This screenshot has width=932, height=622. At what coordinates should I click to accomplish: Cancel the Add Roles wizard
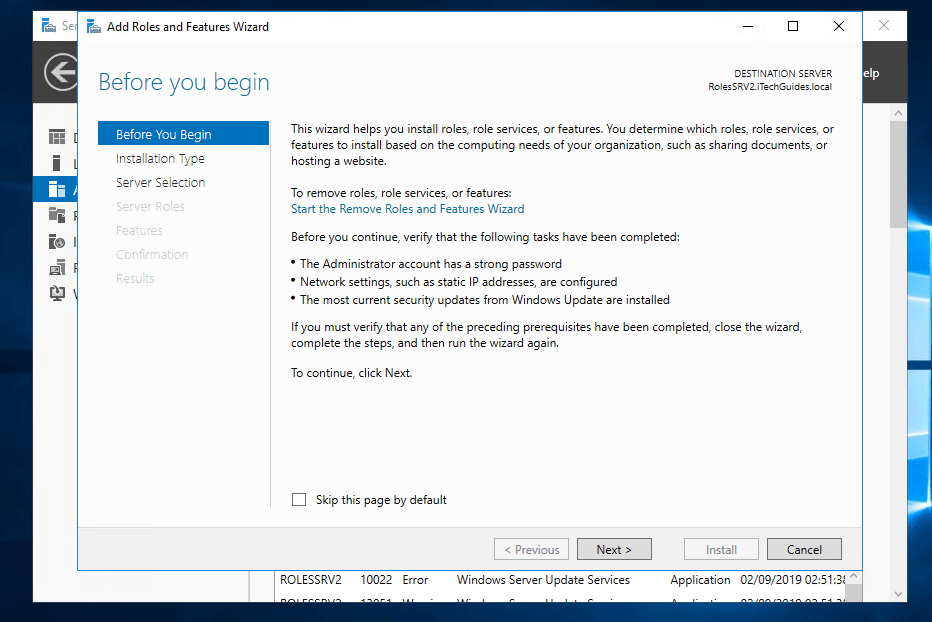tap(804, 548)
